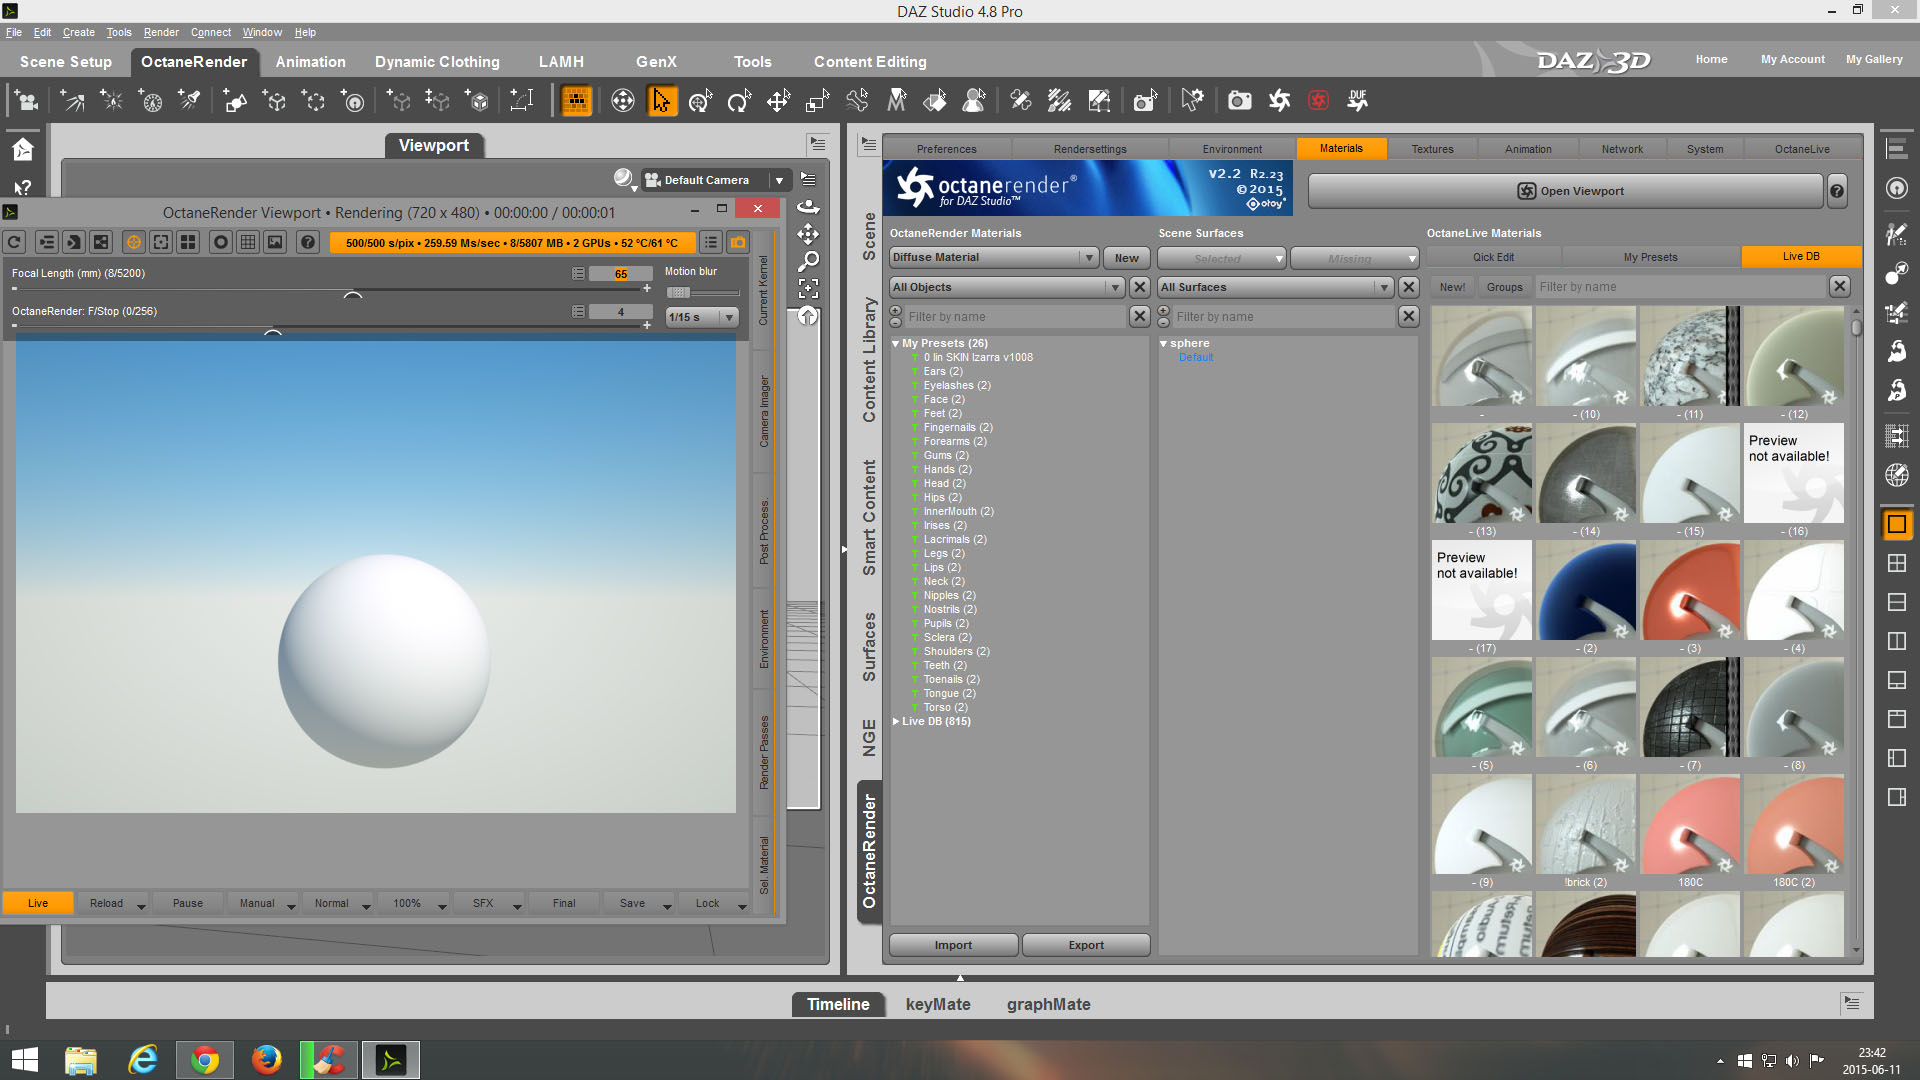Click the OctaneRender logo toolbar icon
The height and width of the screenshot is (1080, 1920).
(1279, 101)
